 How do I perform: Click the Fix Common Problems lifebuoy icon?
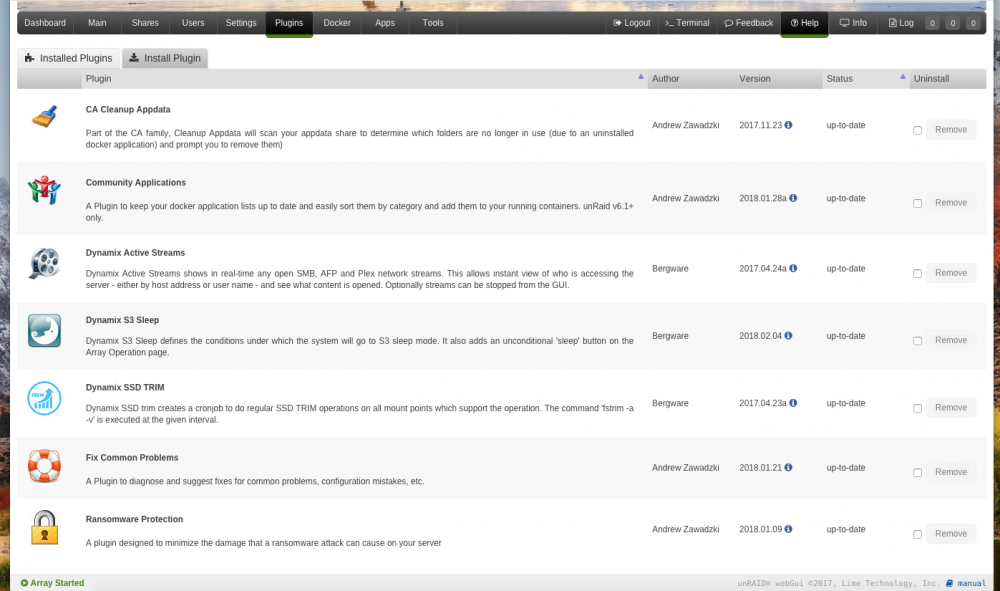click(x=44, y=465)
